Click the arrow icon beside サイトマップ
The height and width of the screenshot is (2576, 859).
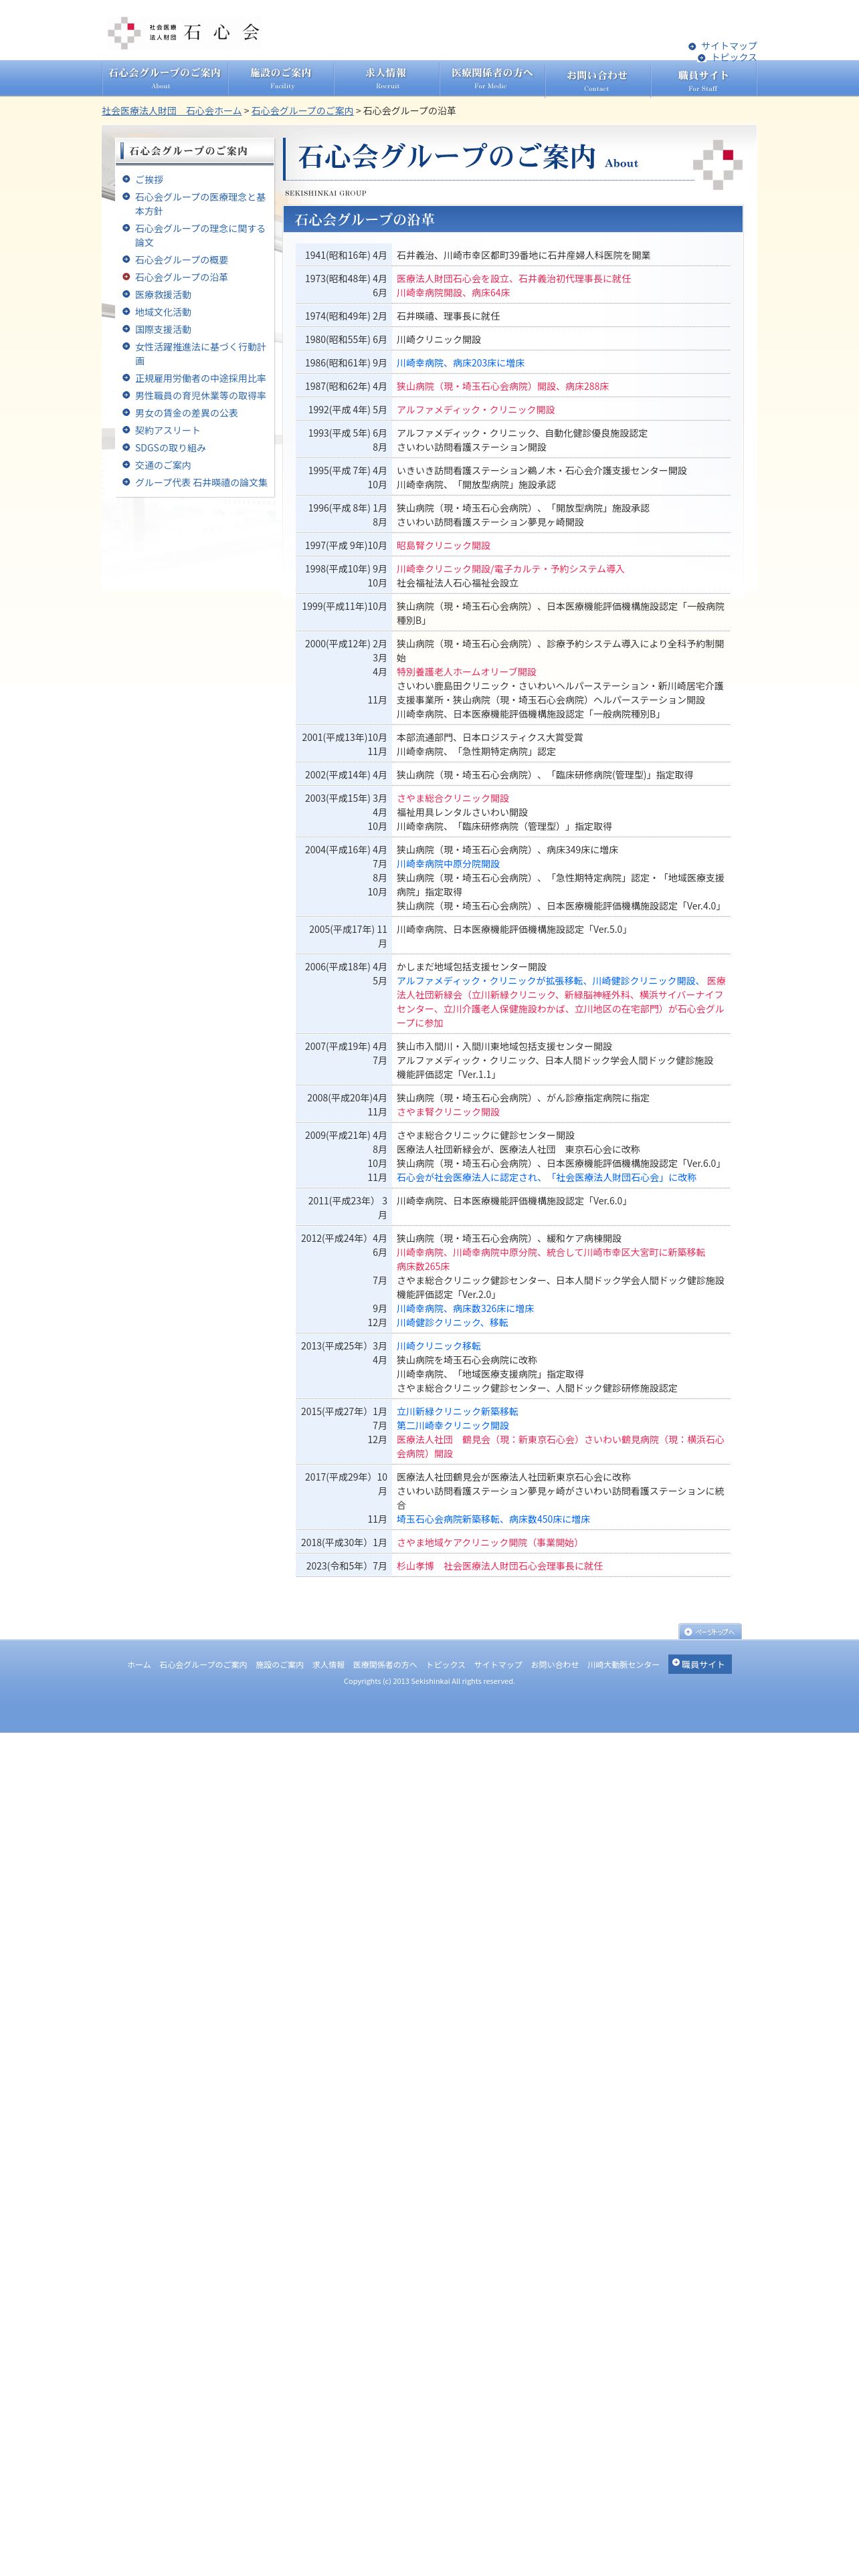pyautogui.click(x=692, y=46)
